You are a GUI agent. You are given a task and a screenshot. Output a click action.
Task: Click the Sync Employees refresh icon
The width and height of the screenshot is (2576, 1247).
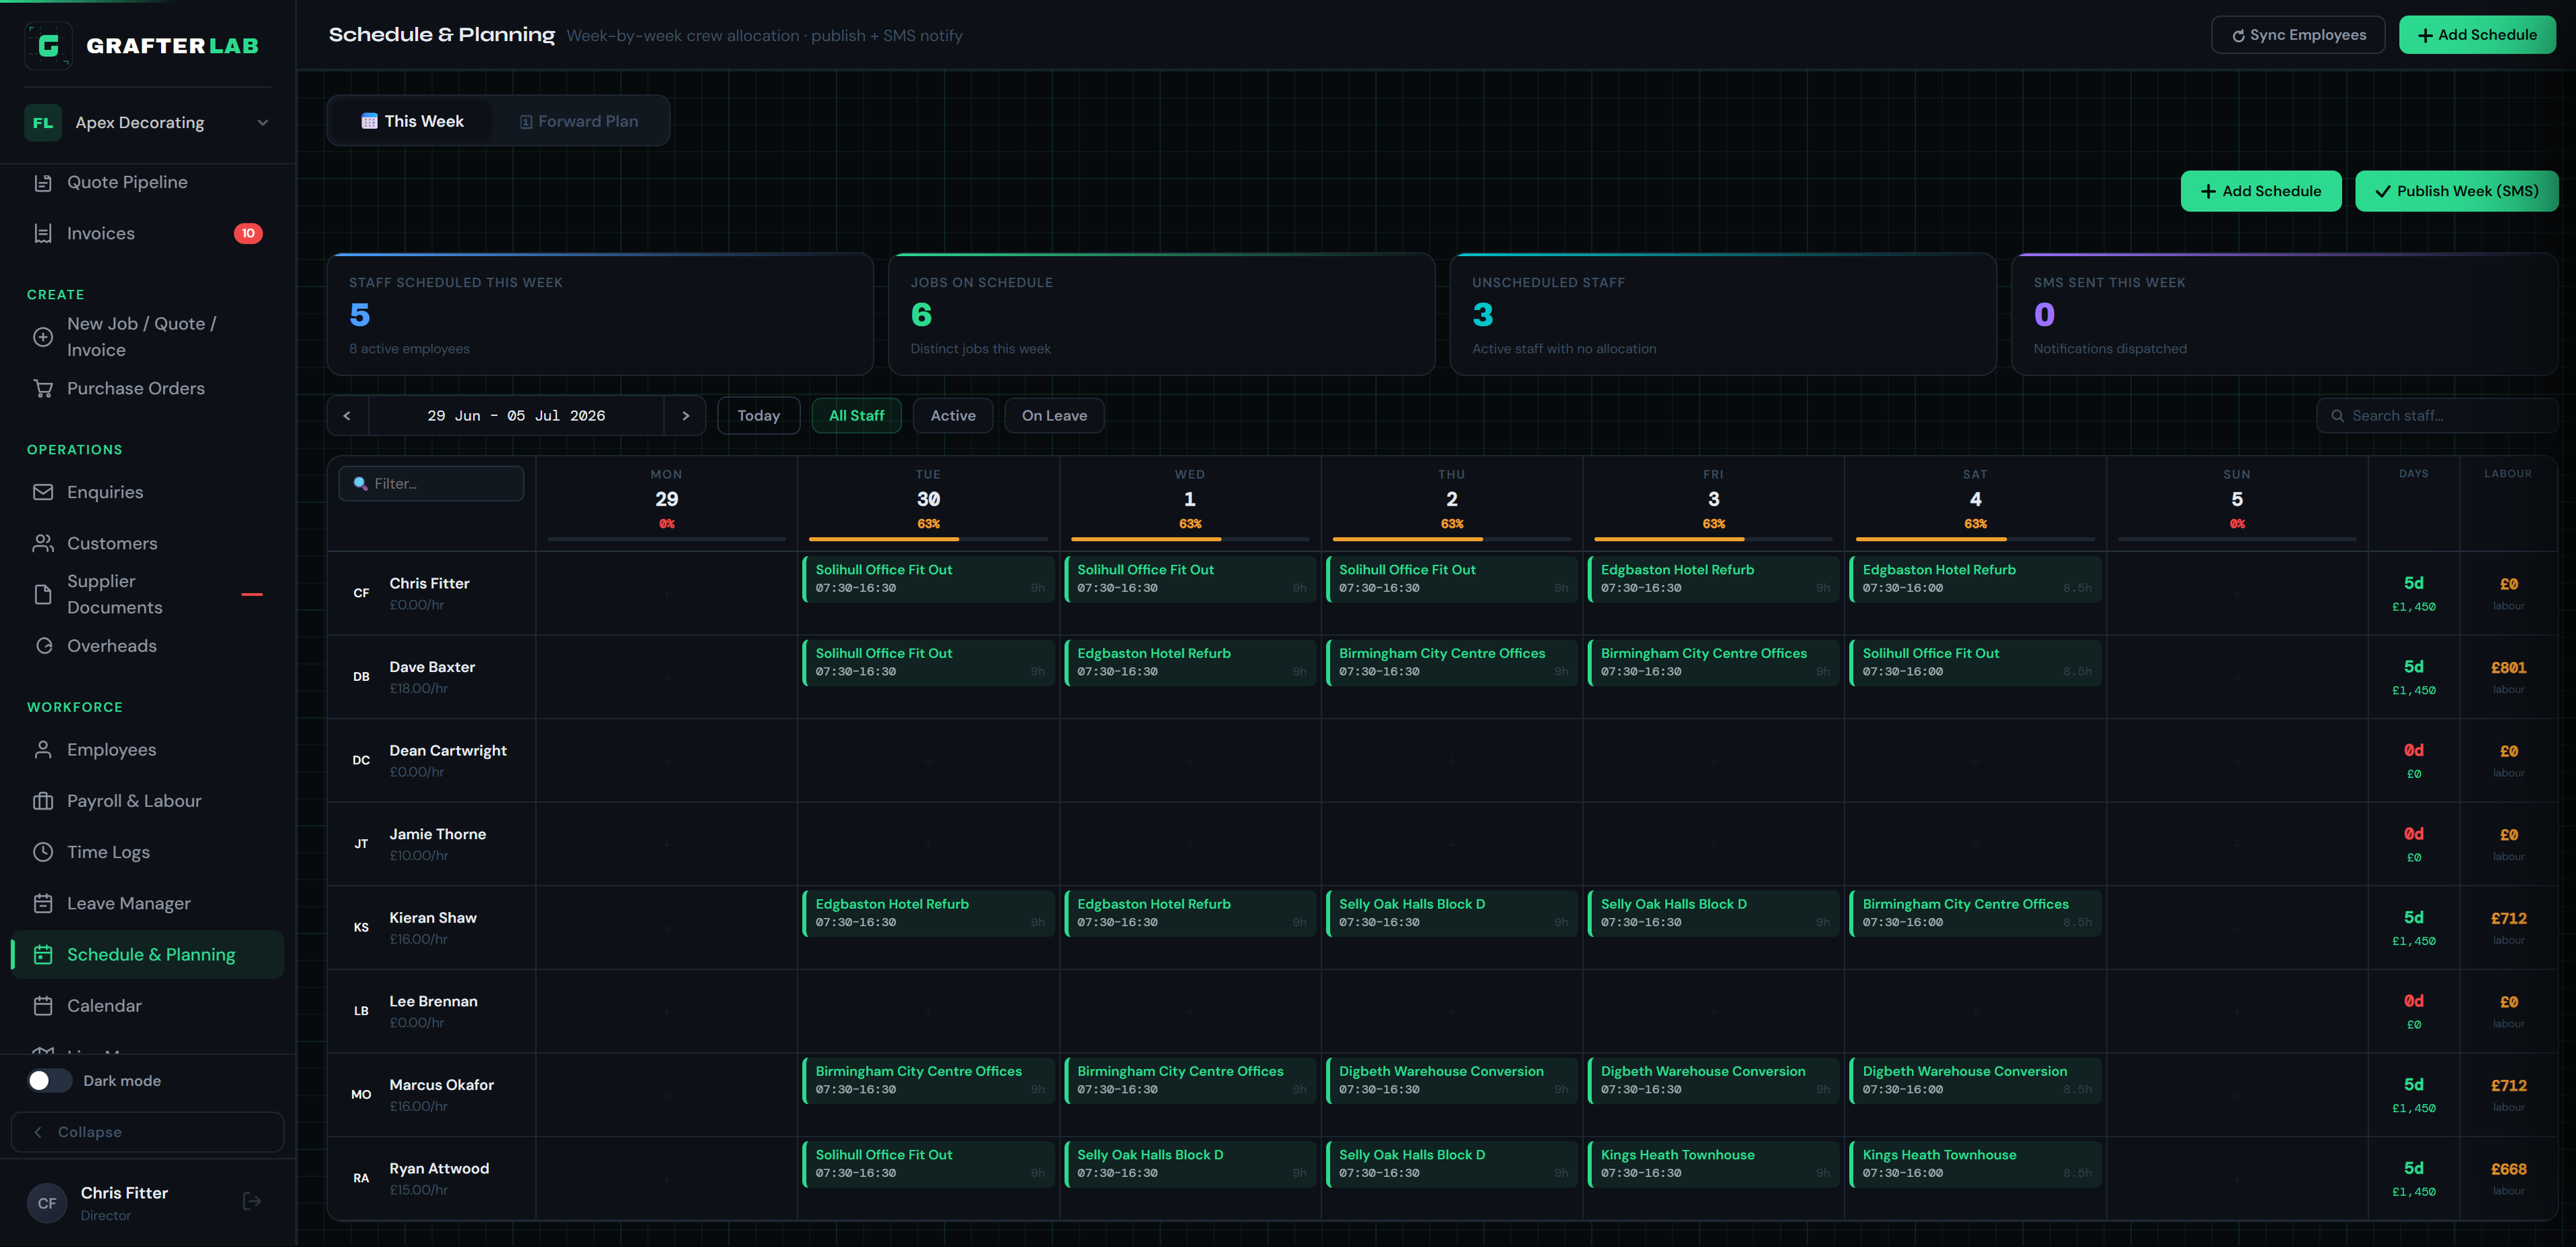pyautogui.click(x=2238, y=36)
